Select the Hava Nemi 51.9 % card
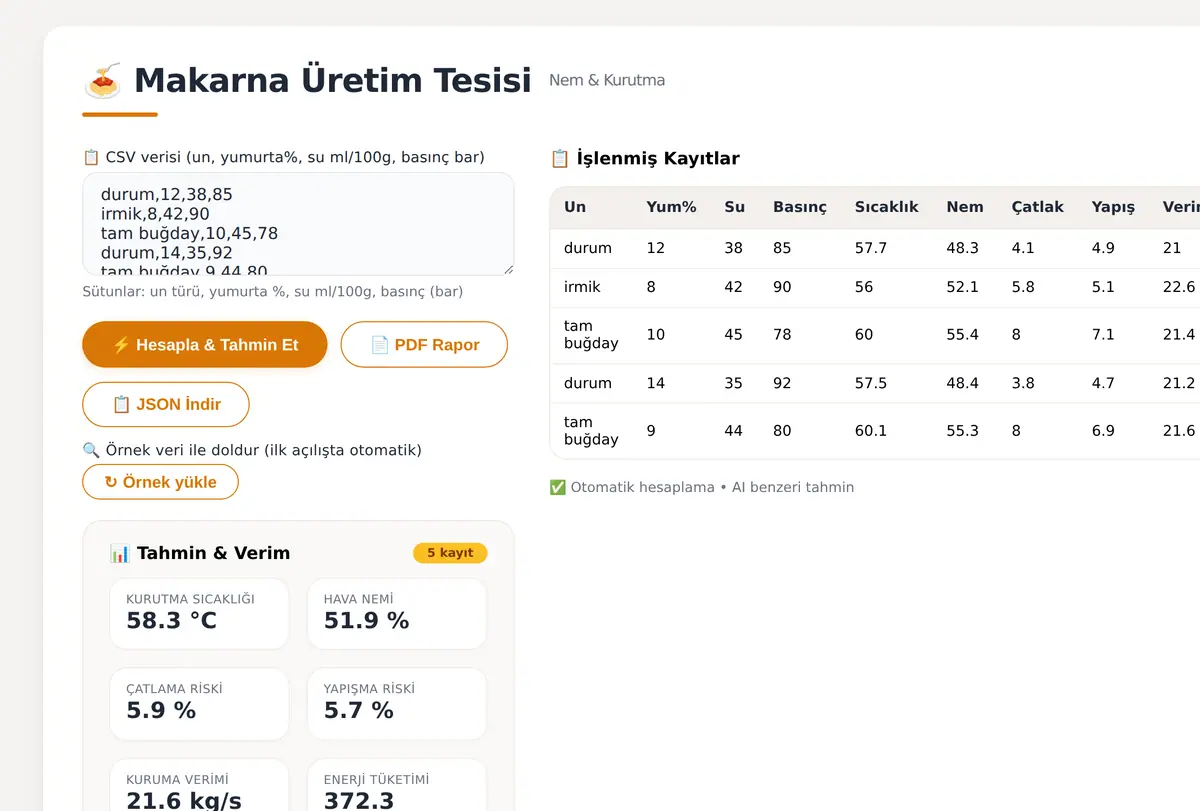The width and height of the screenshot is (1200, 811). click(397, 614)
